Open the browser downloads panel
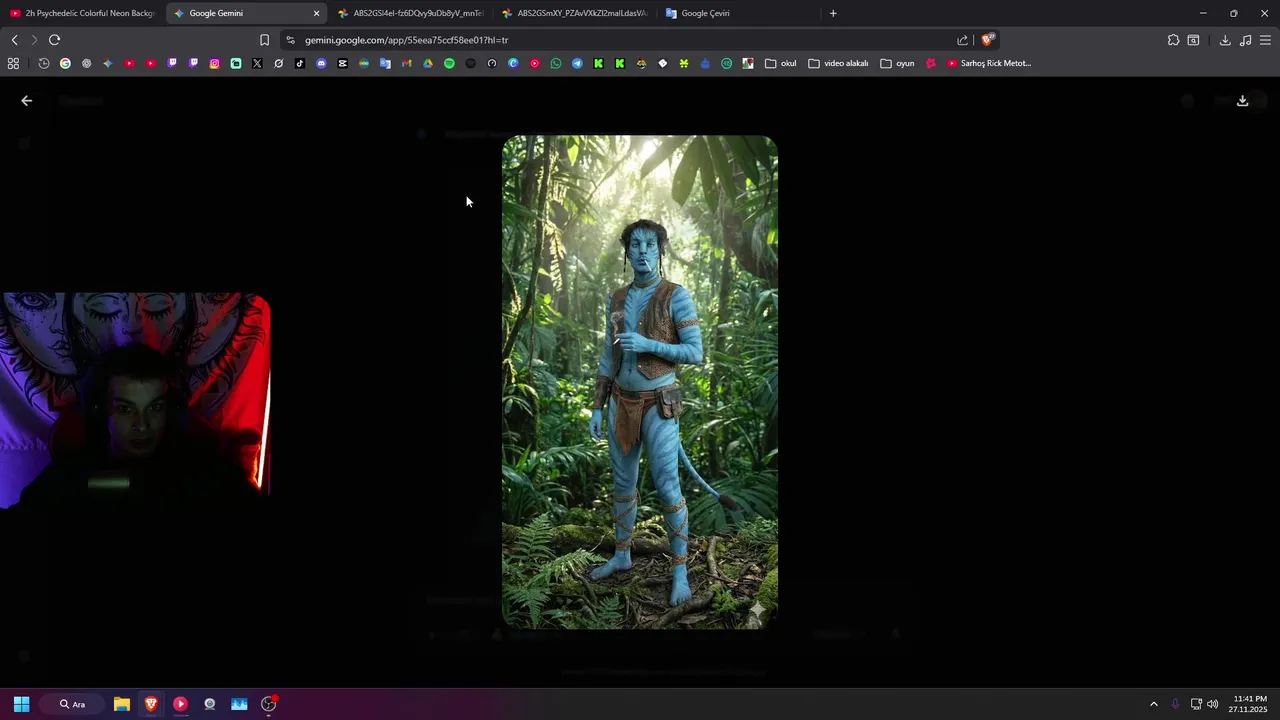Image resolution: width=1280 pixels, height=720 pixels. tap(1225, 40)
